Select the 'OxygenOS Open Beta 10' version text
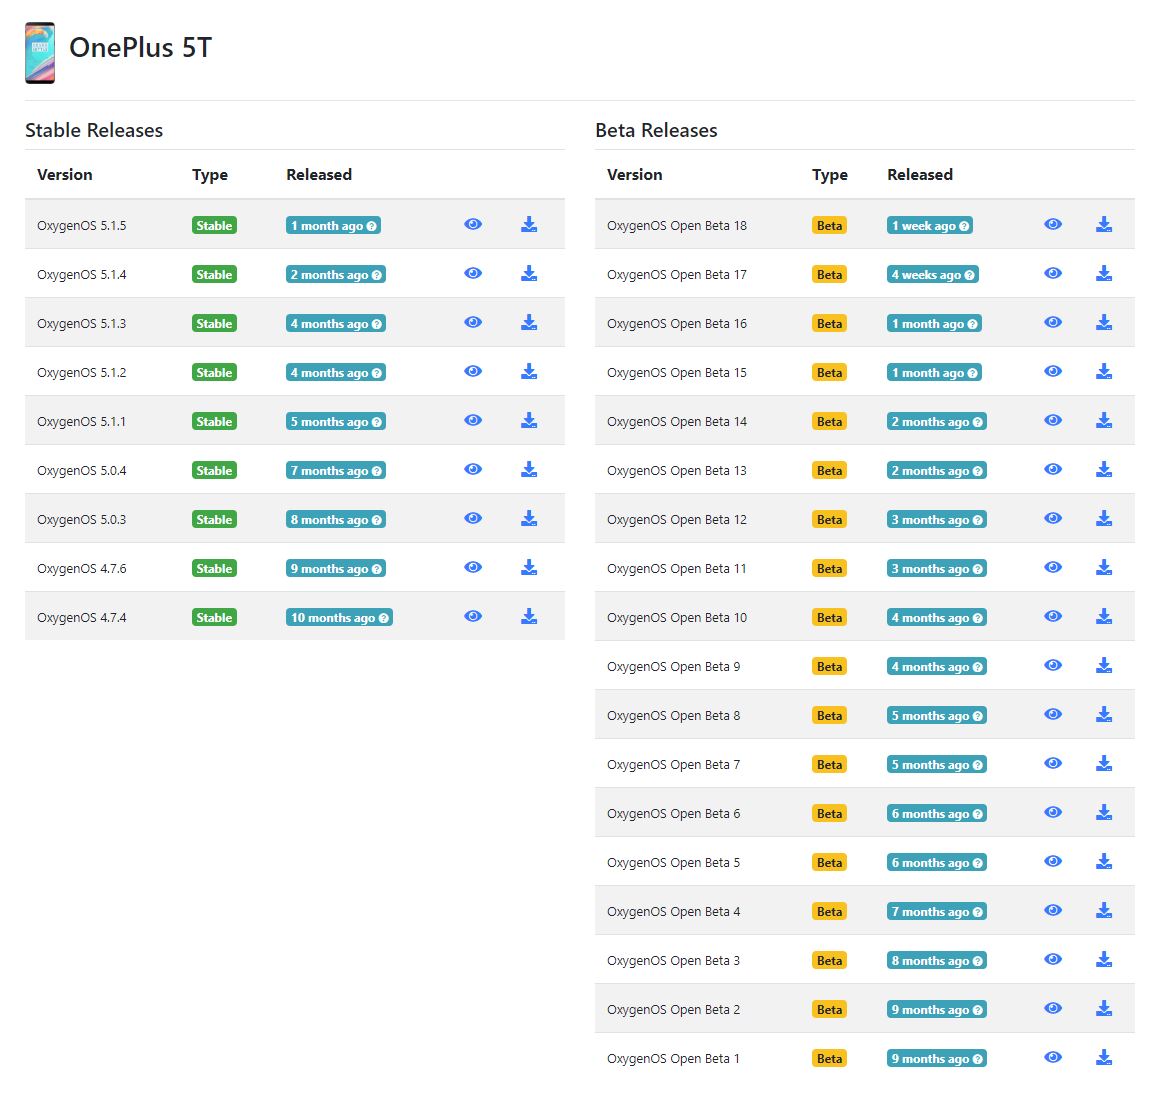This screenshot has height=1106, width=1156. tap(677, 618)
